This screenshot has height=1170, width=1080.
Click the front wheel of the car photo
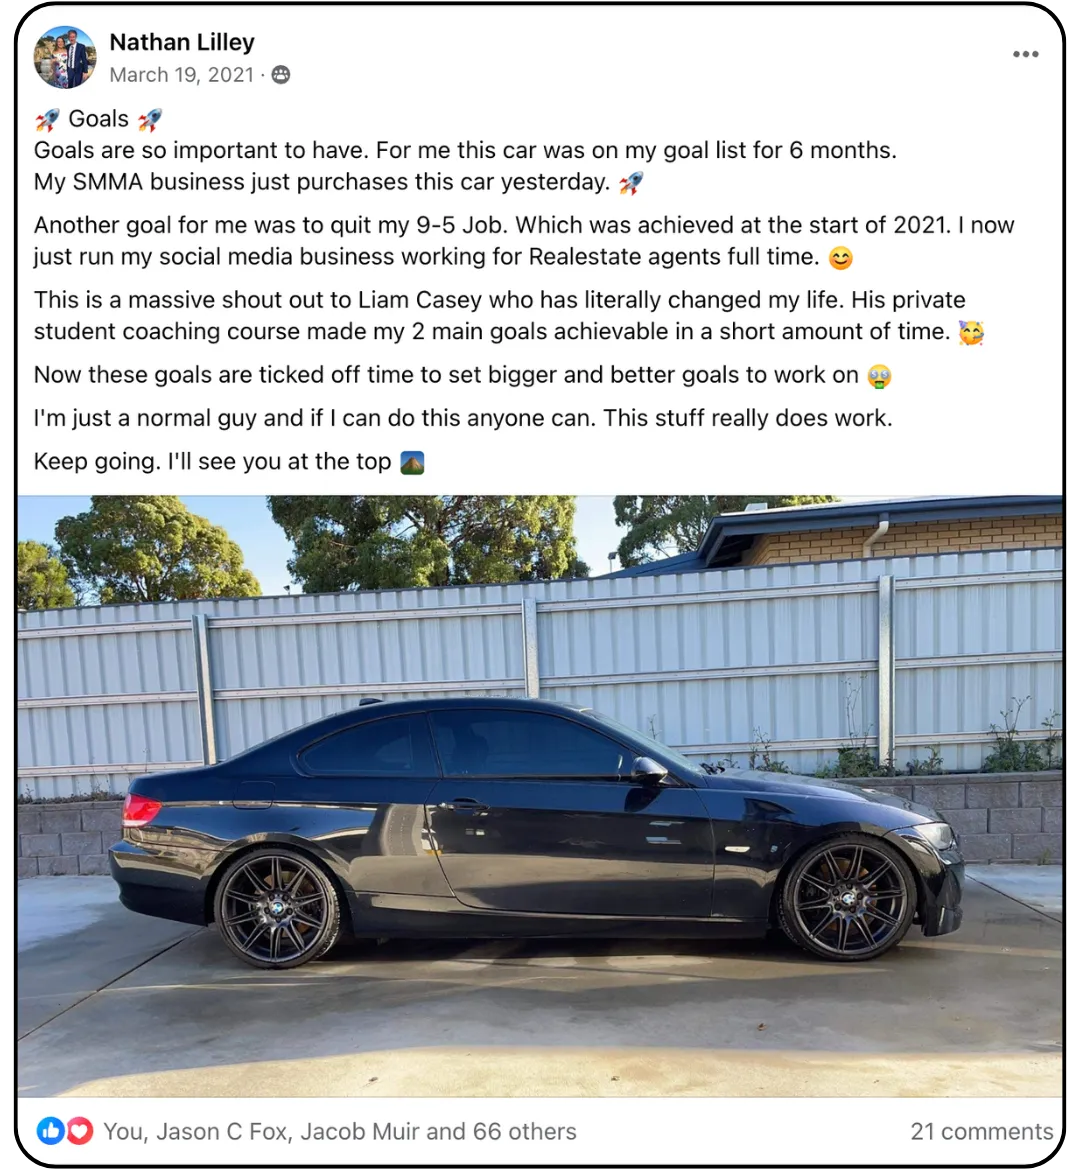(848, 898)
